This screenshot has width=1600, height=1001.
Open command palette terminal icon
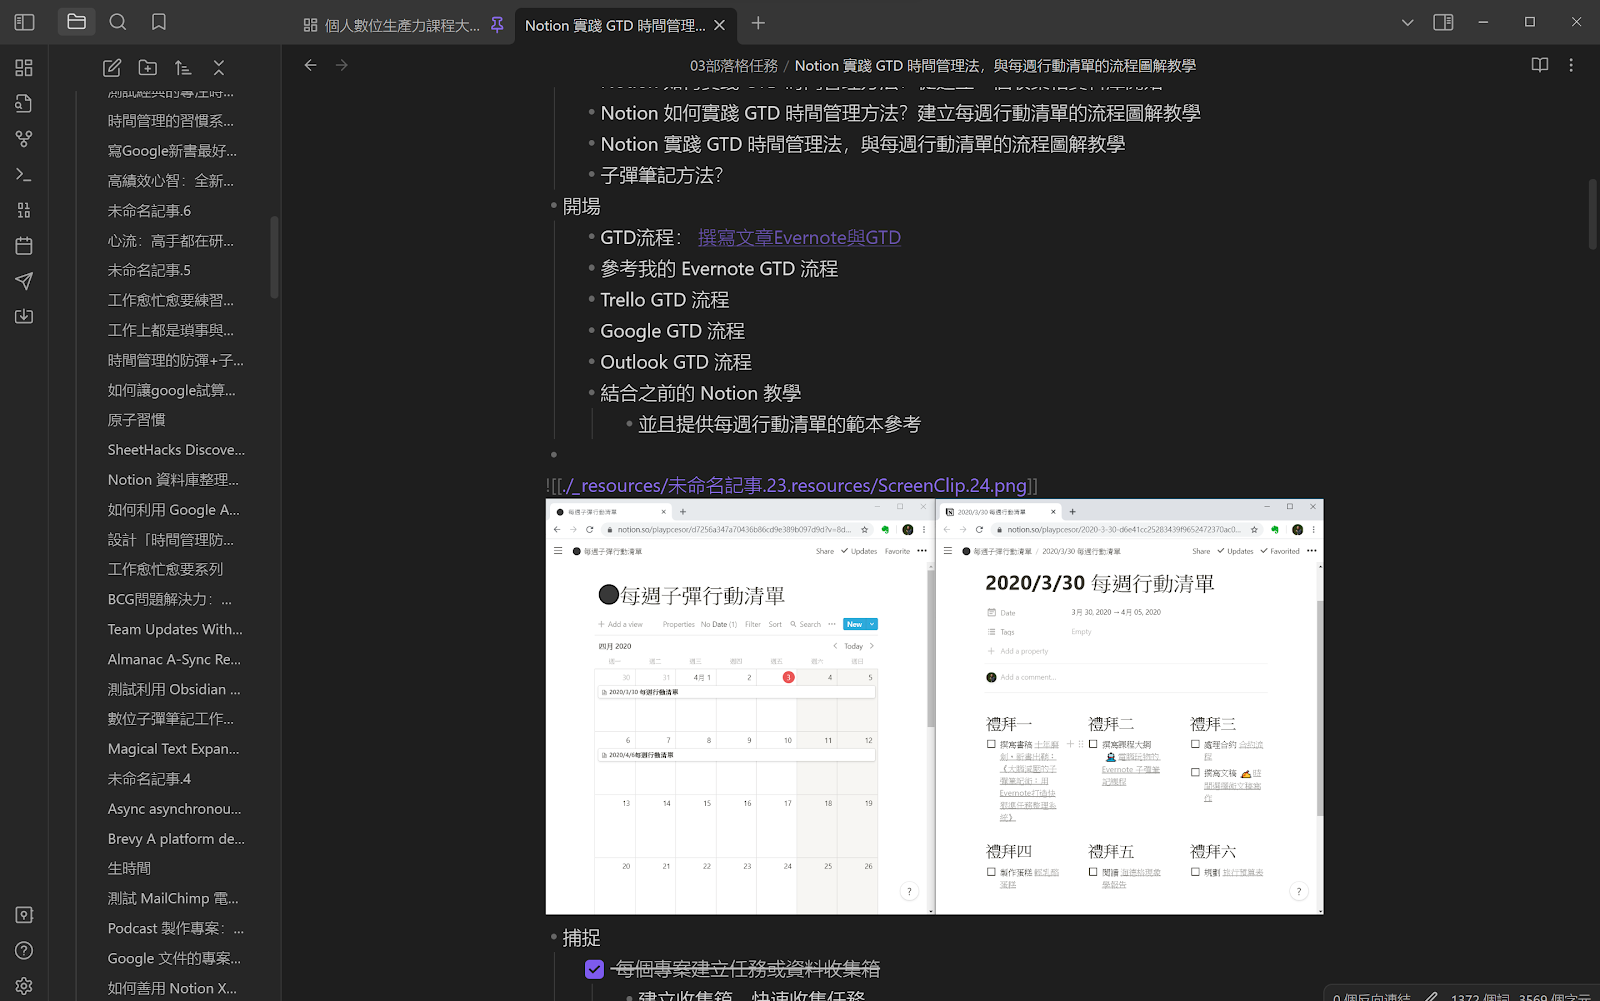(x=24, y=175)
